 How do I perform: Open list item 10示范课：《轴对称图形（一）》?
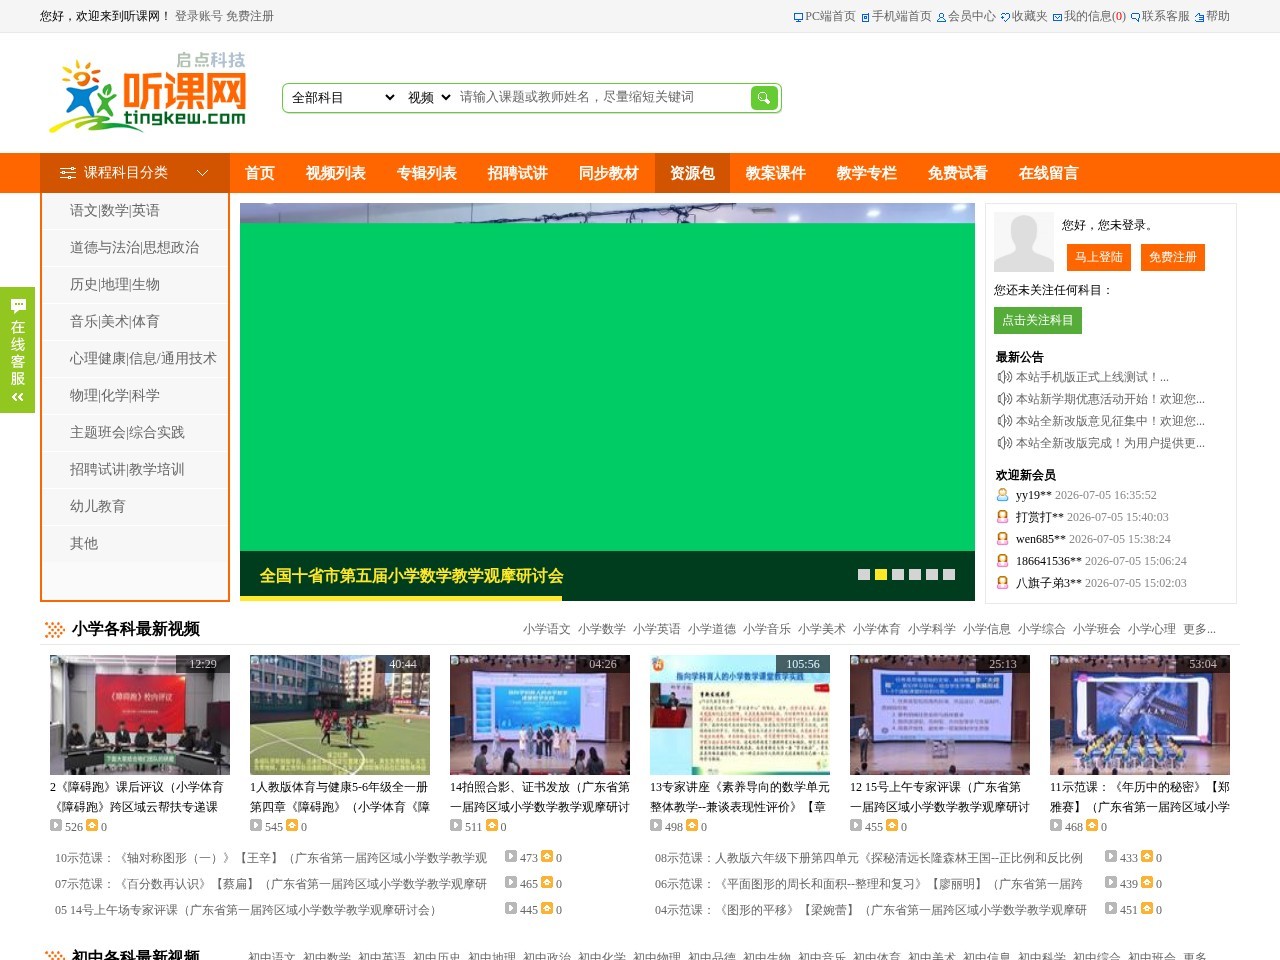[271, 858]
